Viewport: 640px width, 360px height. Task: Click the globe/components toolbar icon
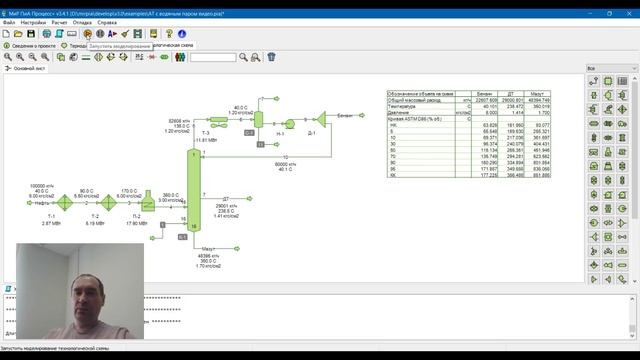tap(47, 34)
